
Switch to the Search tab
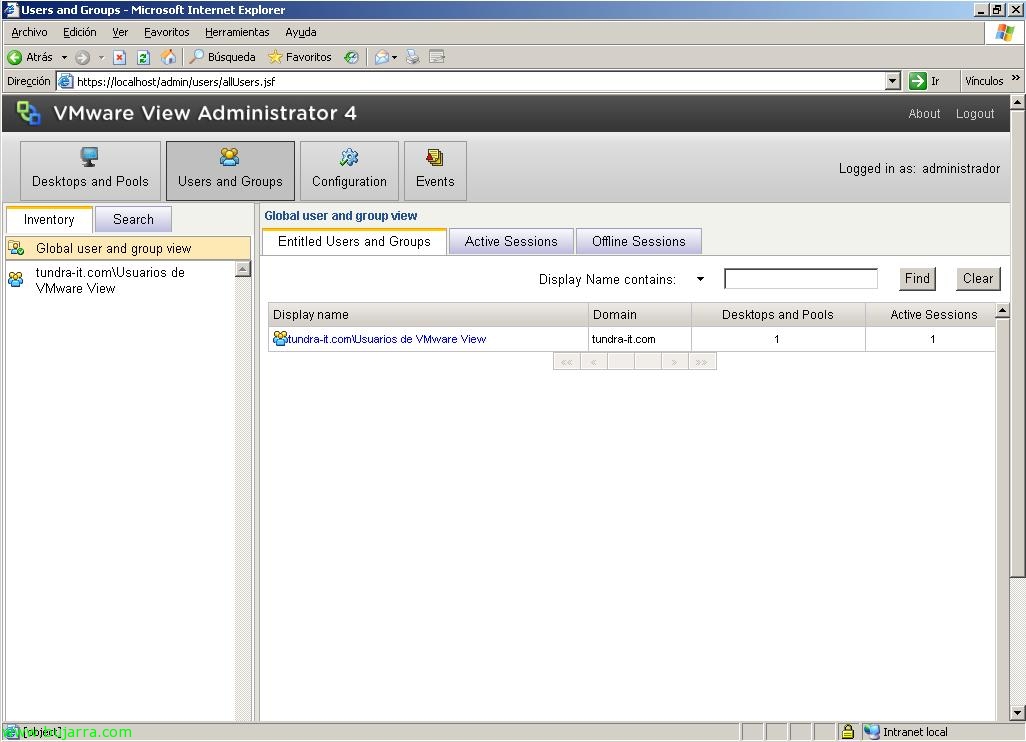(x=133, y=219)
